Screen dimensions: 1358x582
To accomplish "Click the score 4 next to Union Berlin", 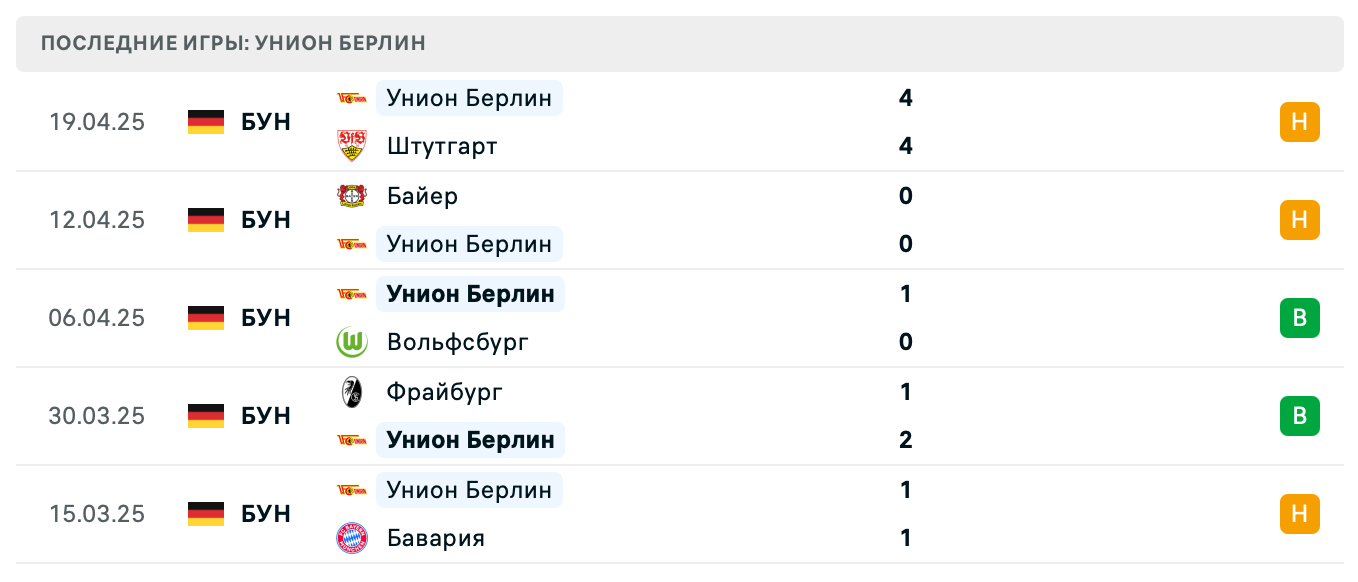I will 905,97.
